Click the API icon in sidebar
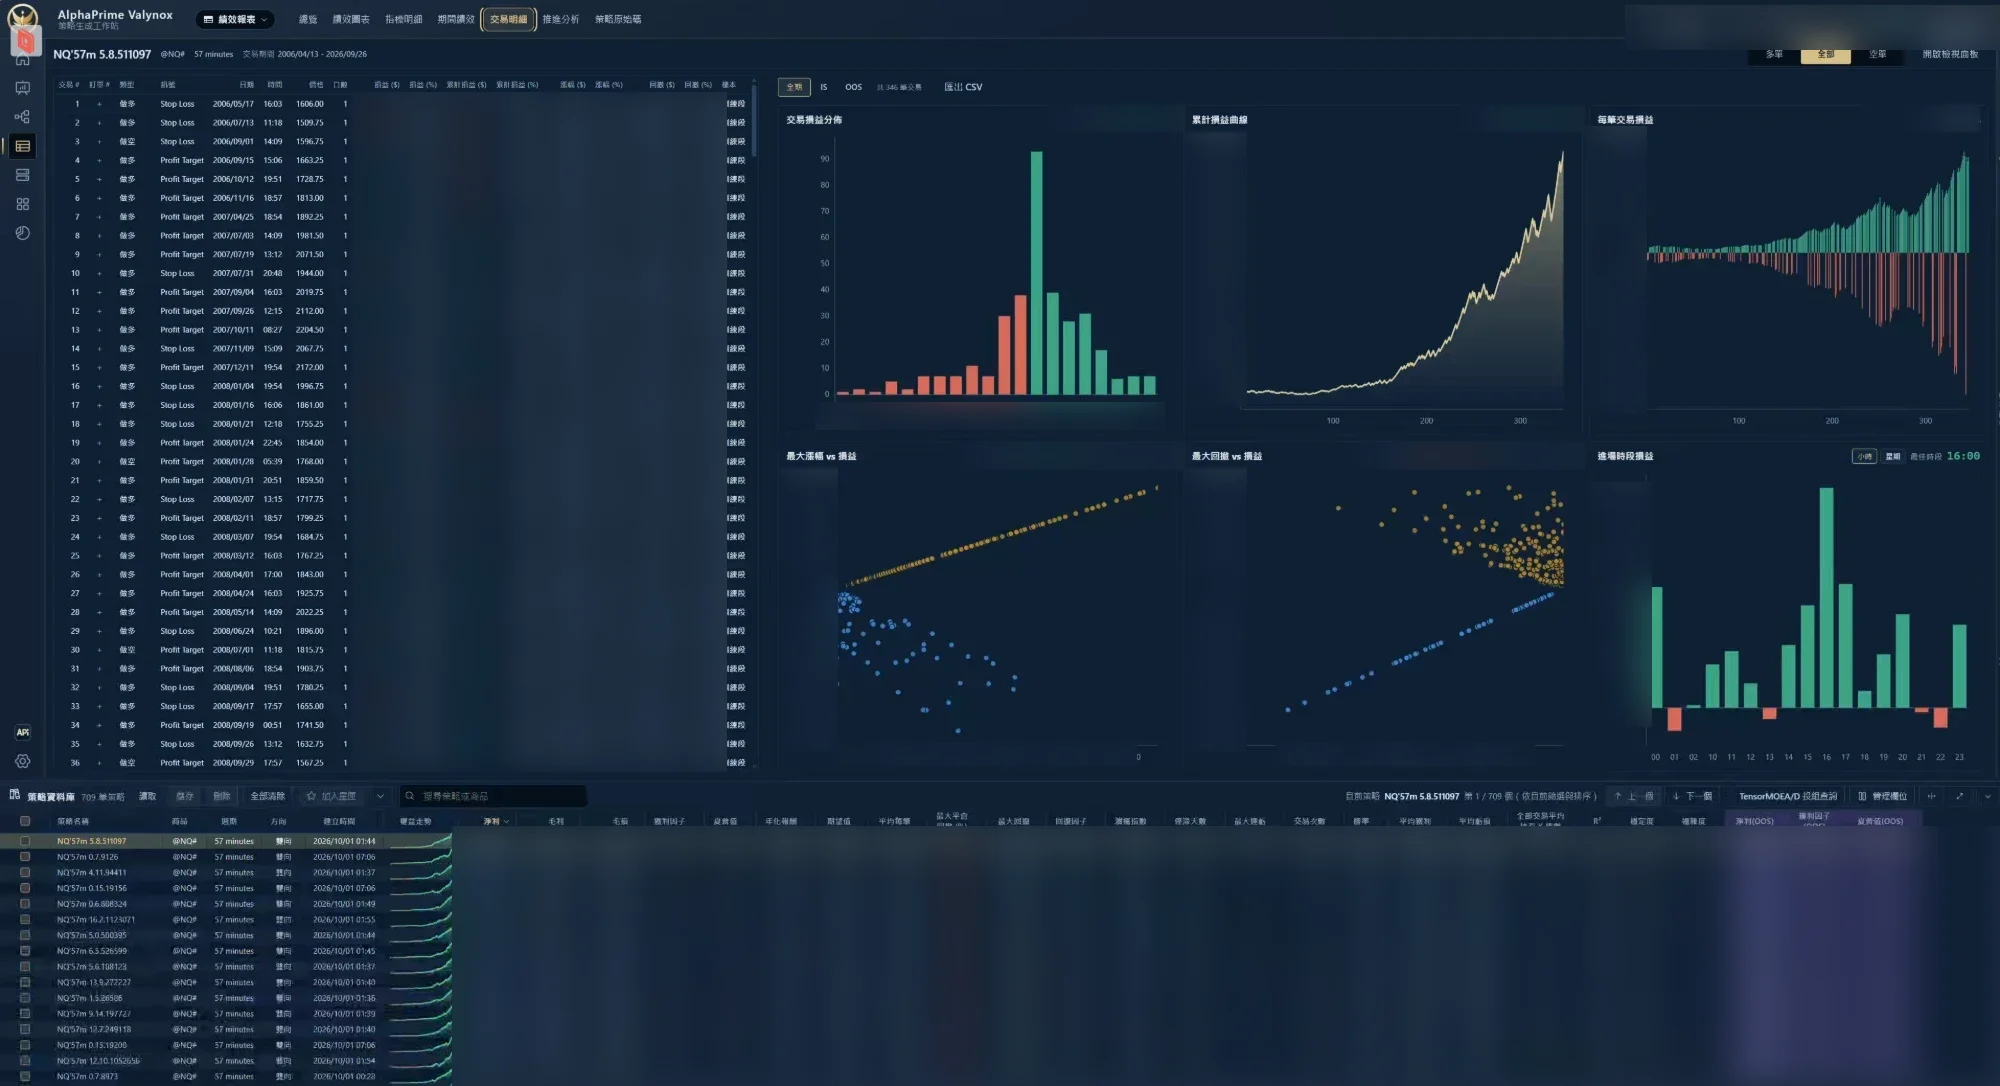The image size is (2000, 1086). 22,732
